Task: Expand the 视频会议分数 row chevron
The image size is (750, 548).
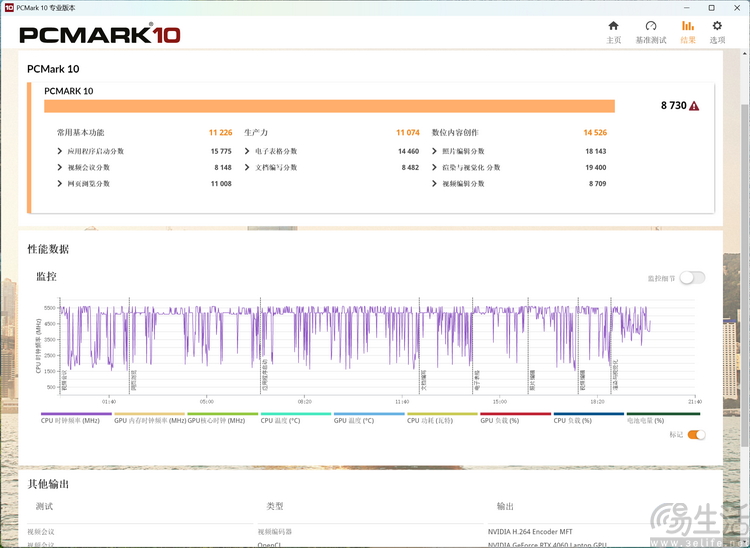Action: [59, 167]
